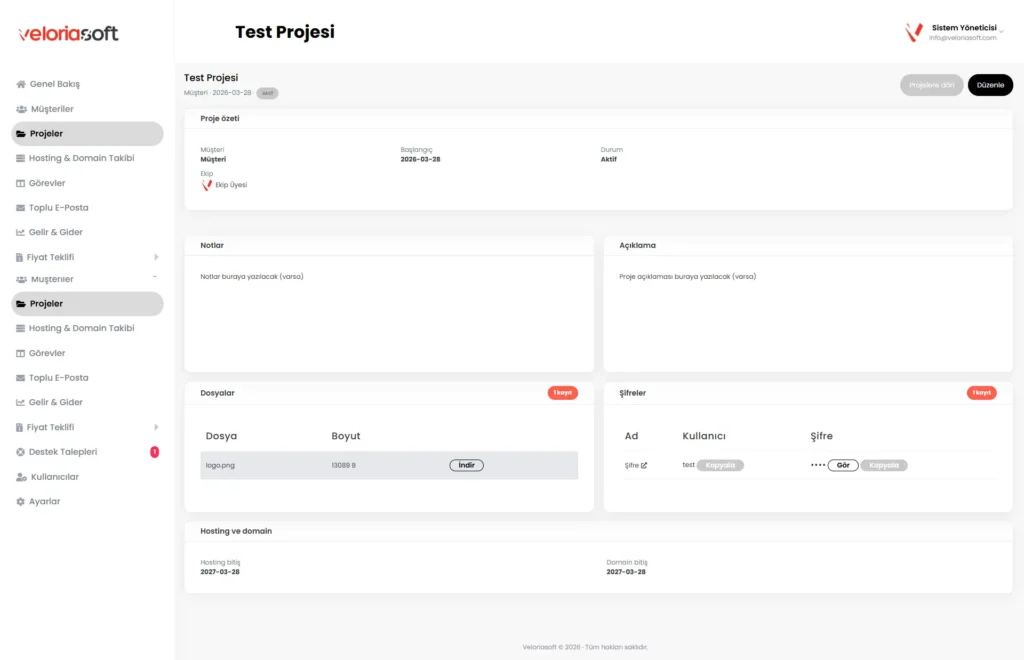This screenshot has width=1024, height=660.
Task: Click the black Düzenle button
Action: click(990, 85)
